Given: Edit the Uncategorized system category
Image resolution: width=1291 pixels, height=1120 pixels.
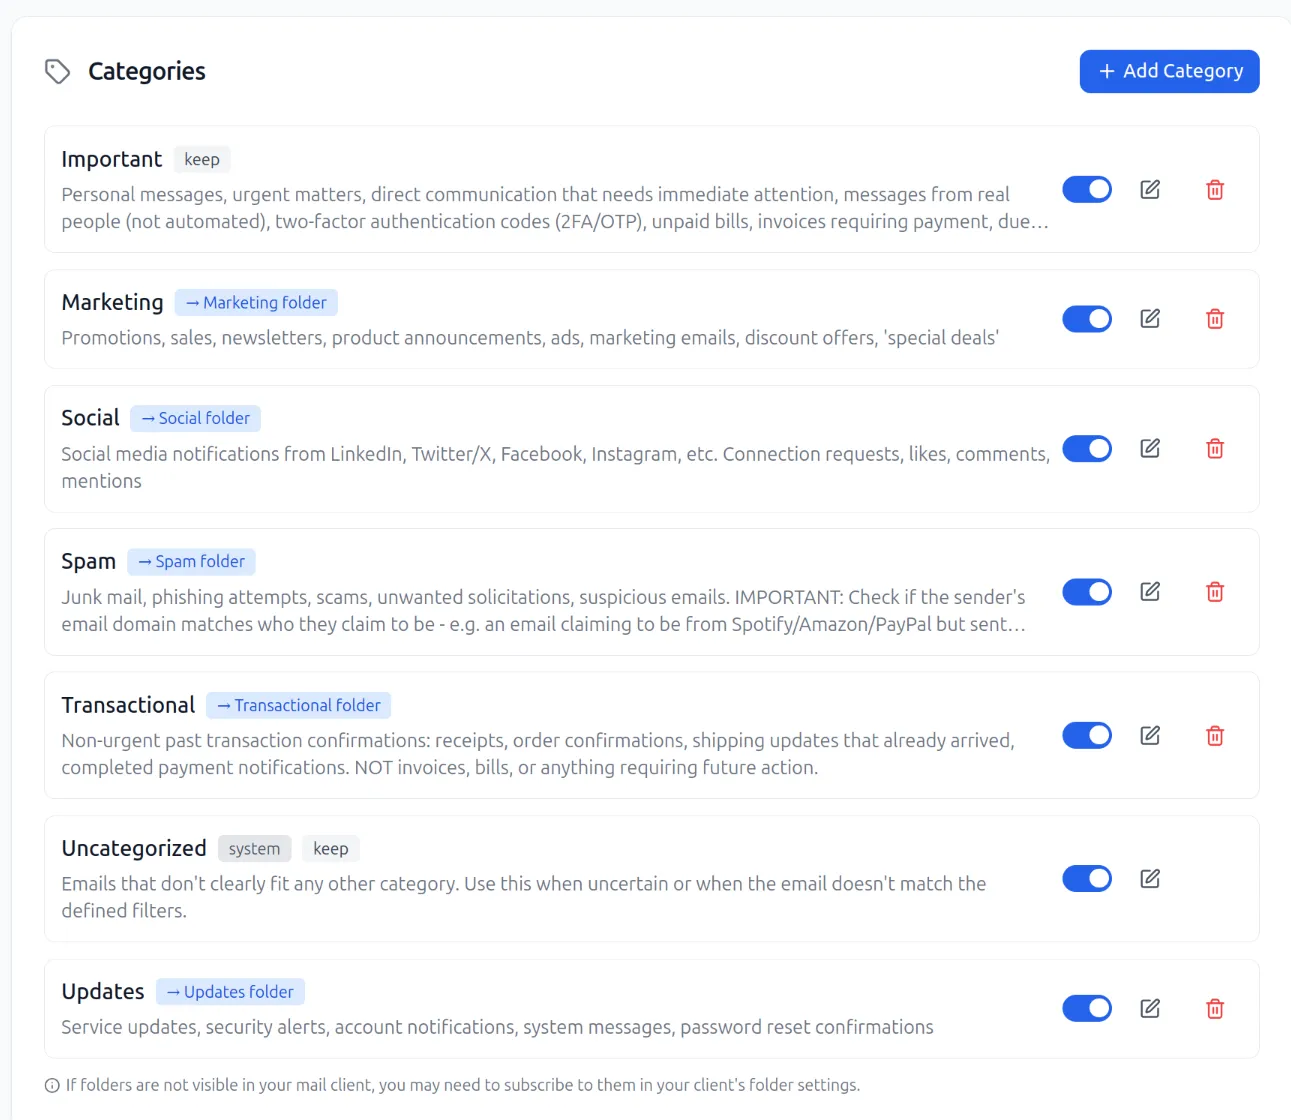Looking at the screenshot, I should (1150, 879).
